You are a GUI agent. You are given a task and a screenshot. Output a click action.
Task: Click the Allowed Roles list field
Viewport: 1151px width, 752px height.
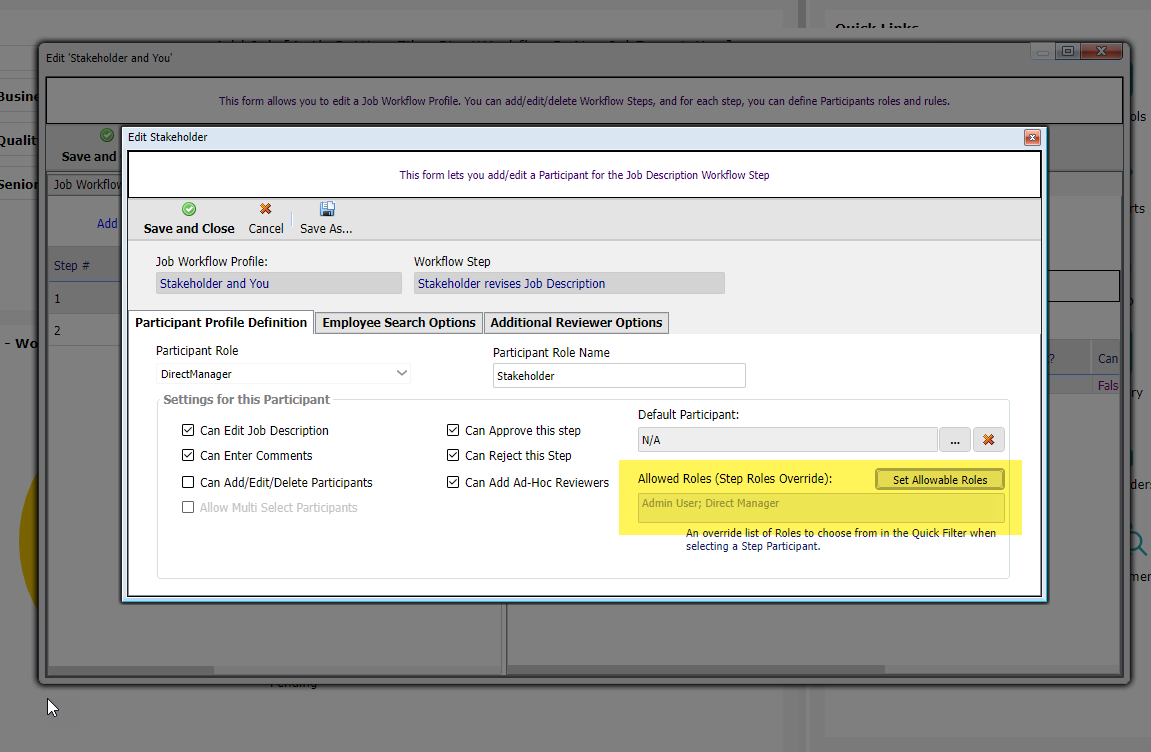pos(820,507)
